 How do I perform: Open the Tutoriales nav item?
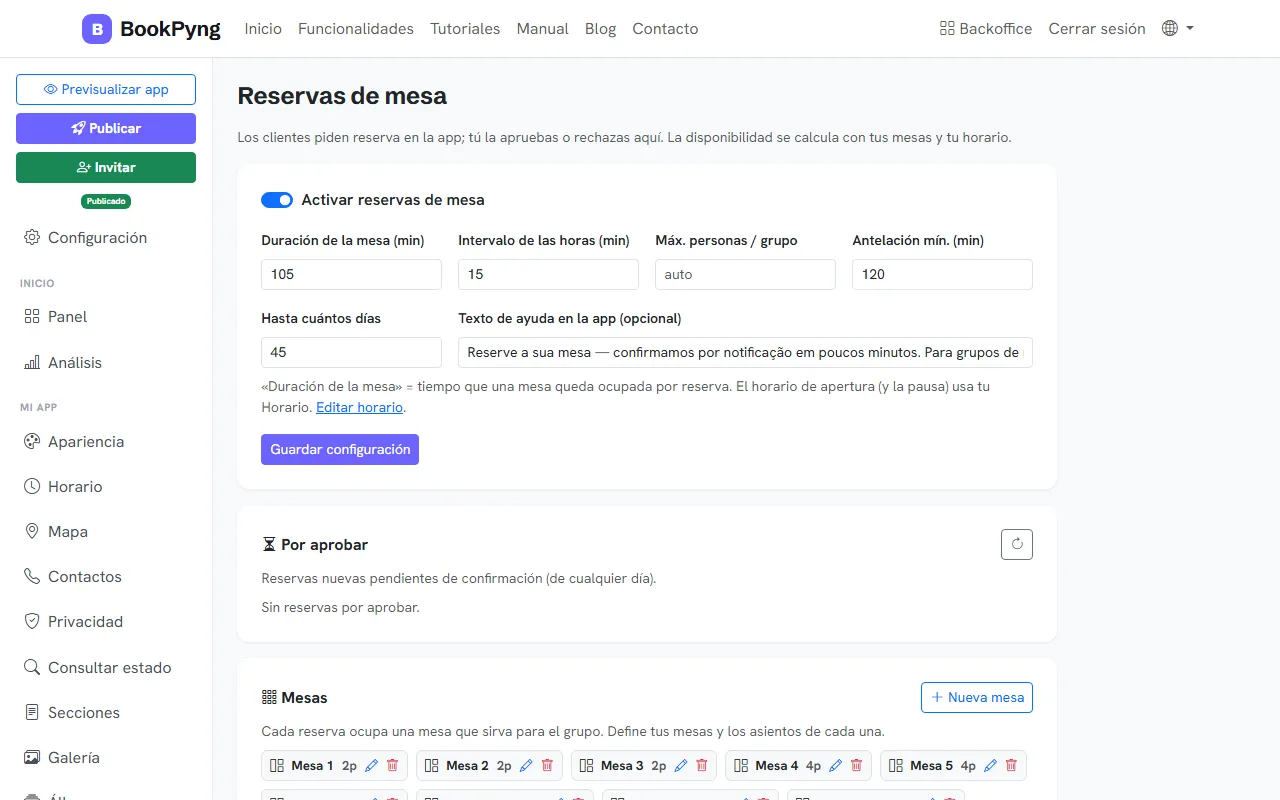click(465, 29)
